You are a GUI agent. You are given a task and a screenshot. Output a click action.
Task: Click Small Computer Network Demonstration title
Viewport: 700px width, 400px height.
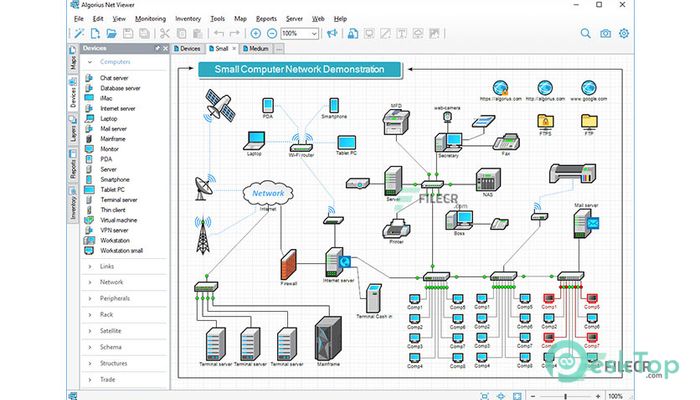[x=299, y=70]
